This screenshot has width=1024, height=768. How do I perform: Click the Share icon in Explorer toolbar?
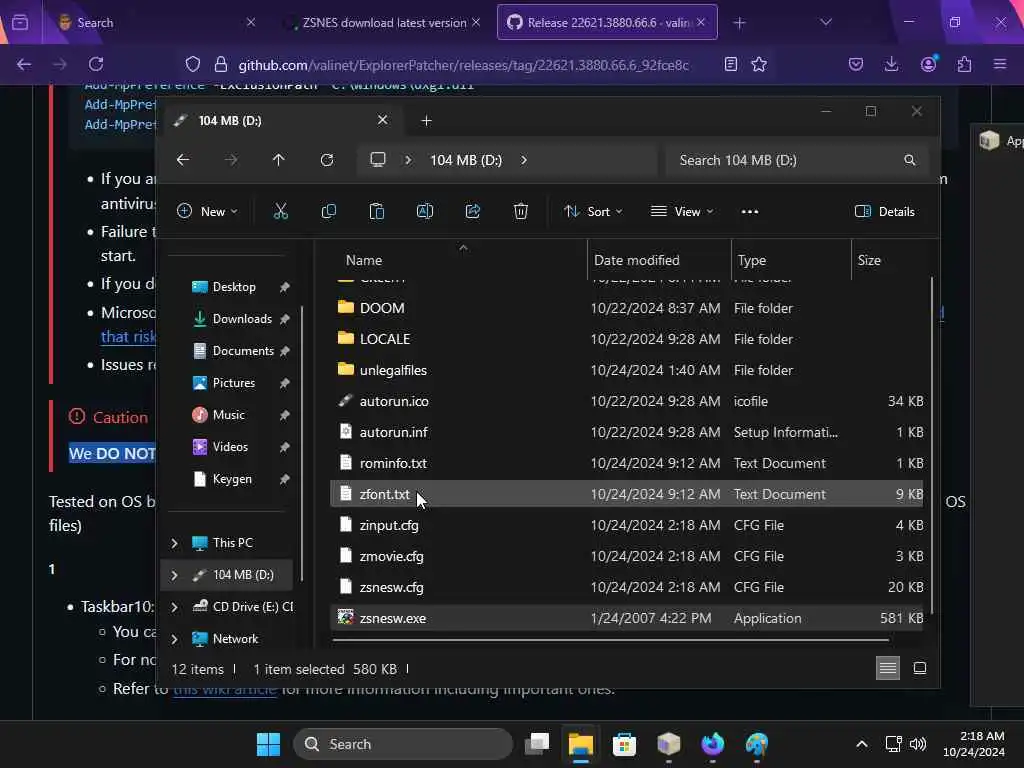point(473,212)
